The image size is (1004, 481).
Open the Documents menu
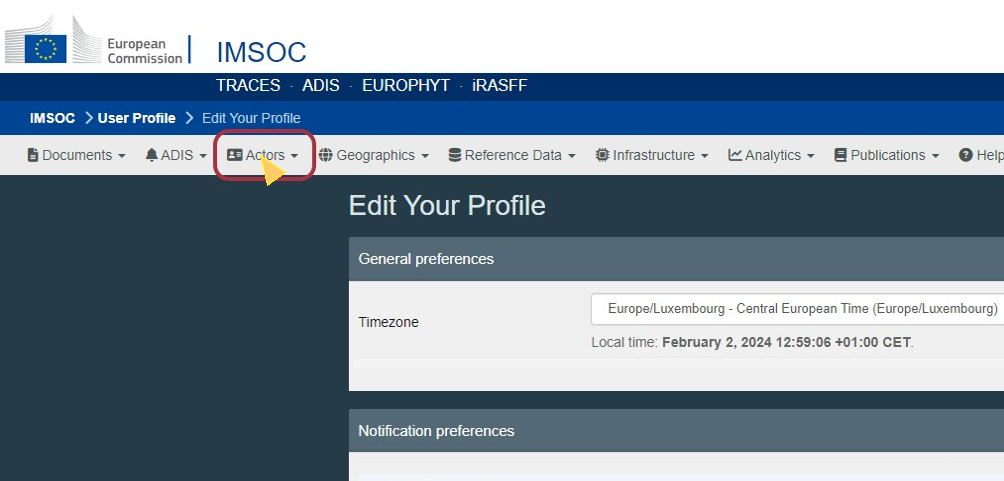(x=77, y=155)
